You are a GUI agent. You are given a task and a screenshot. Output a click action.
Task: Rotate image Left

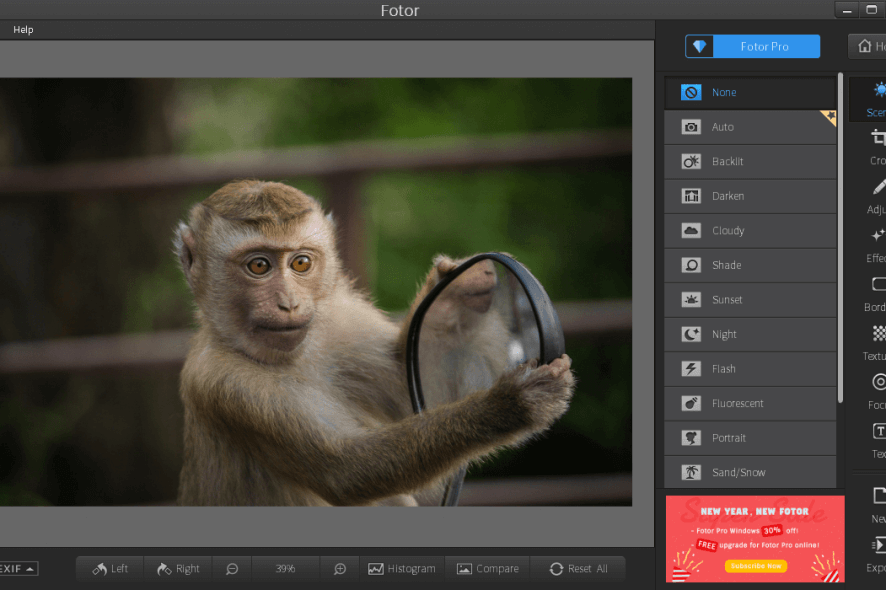(x=110, y=569)
